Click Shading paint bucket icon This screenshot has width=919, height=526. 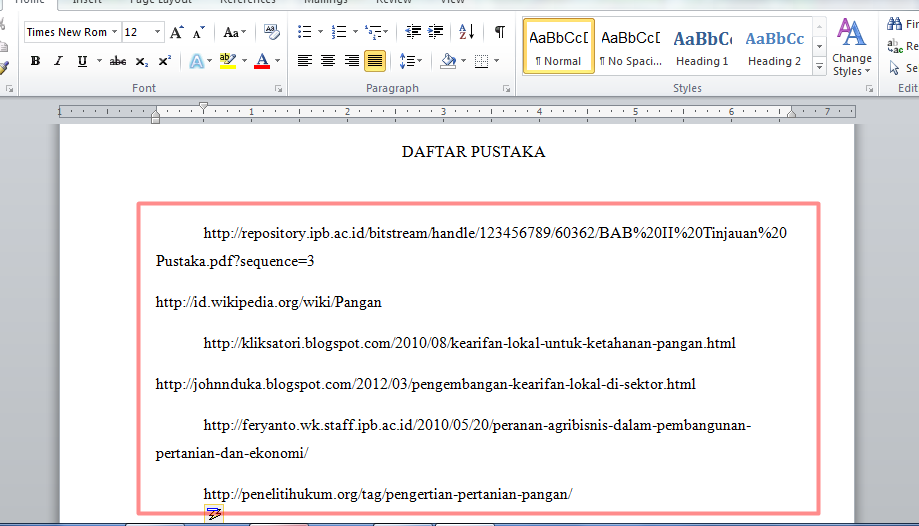(x=448, y=61)
